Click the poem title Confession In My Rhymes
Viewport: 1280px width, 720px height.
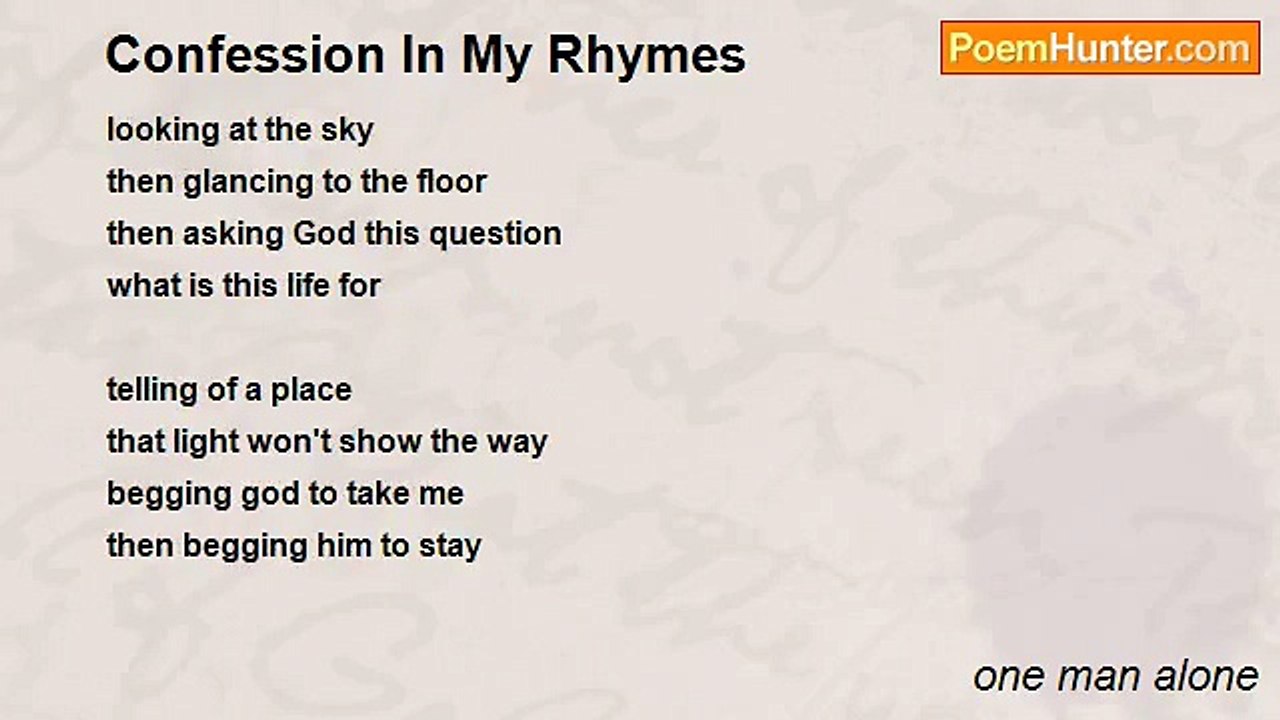425,56
